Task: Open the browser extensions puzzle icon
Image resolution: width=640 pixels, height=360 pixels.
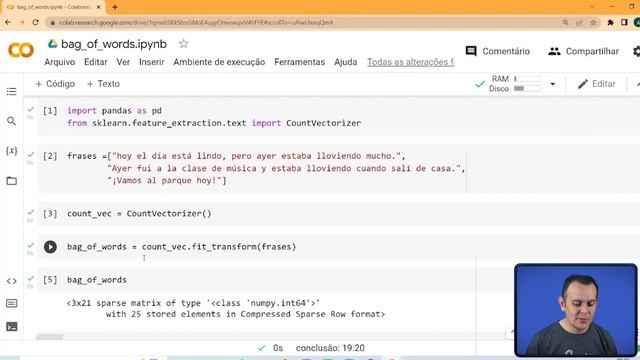Action: [x=611, y=22]
